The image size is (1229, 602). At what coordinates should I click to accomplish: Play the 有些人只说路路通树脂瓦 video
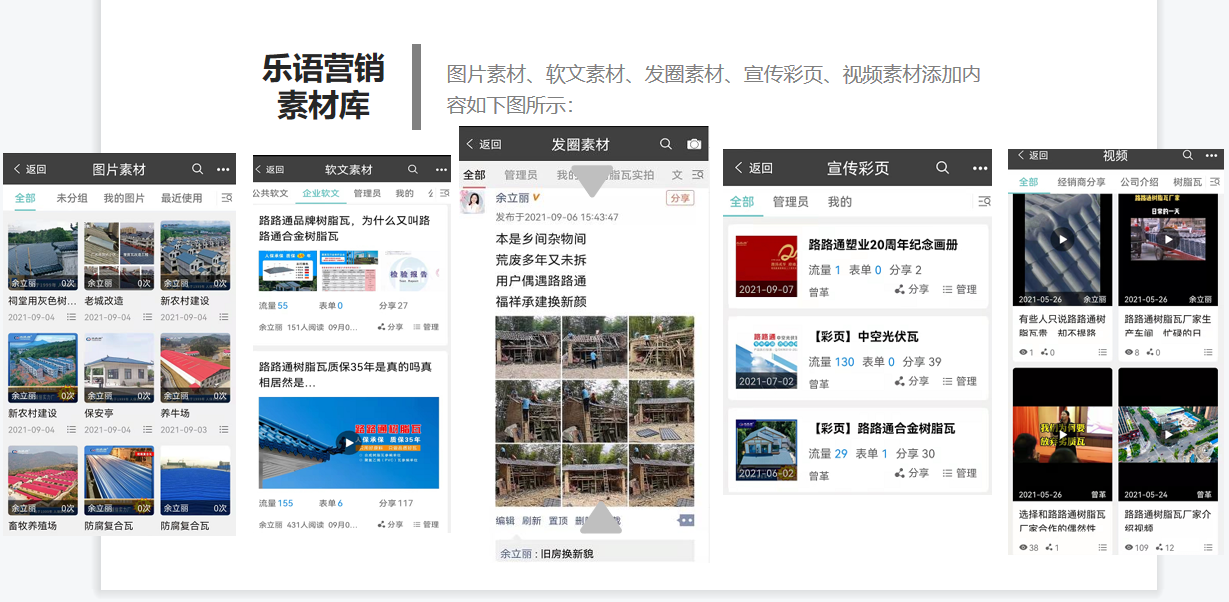1062,240
